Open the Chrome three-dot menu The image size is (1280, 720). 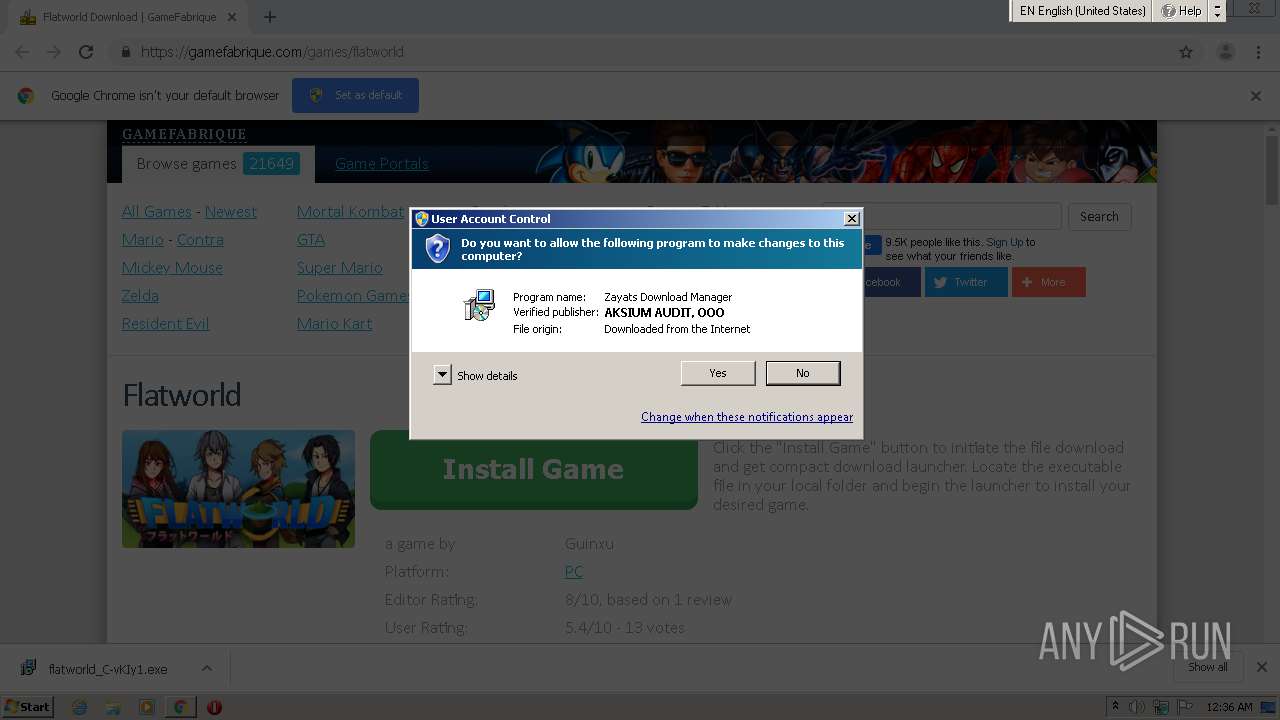click(x=1258, y=52)
